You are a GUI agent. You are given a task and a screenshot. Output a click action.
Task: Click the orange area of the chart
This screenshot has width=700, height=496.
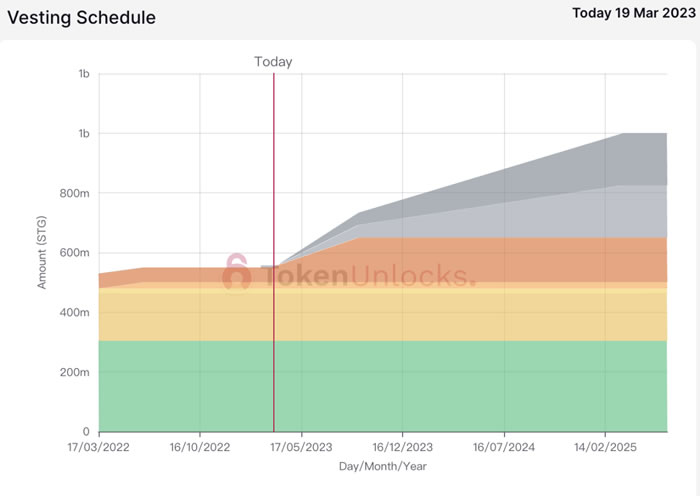pyautogui.click(x=500, y=260)
